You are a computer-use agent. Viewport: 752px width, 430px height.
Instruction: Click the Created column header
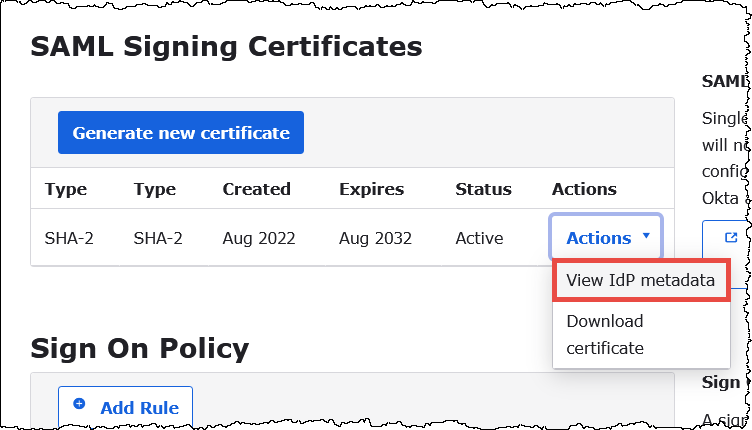pyautogui.click(x=256, y=189)
